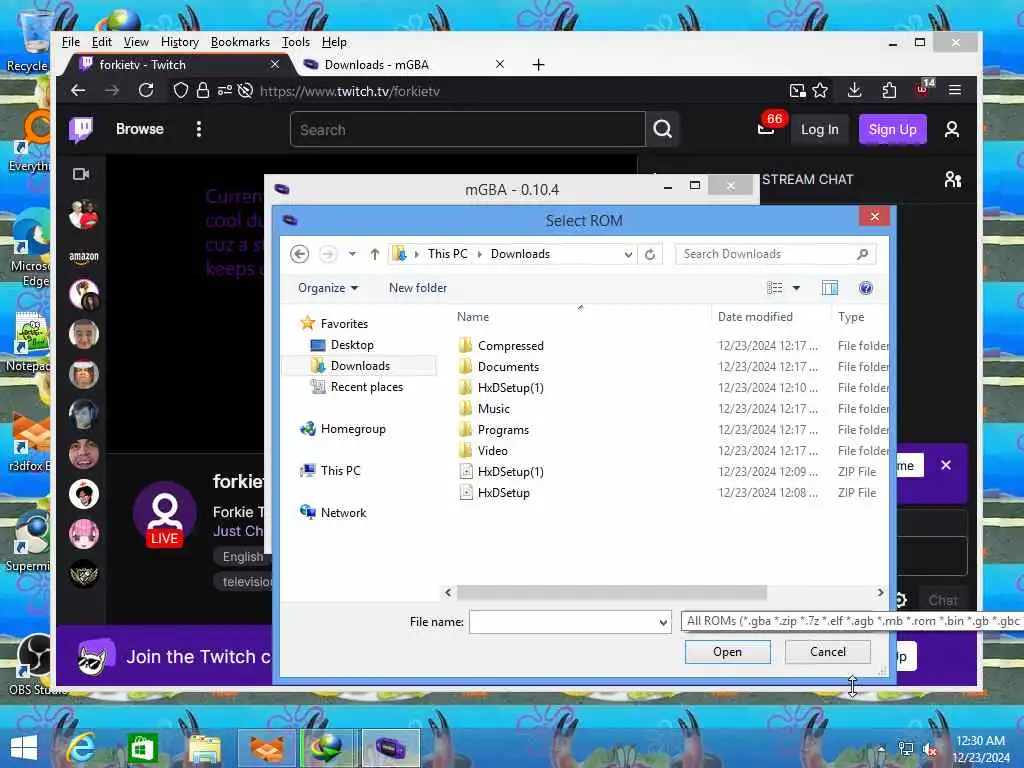Open the Firefox hamburger application menu
The width and height of the screenshot is (1024, 768).
point(955,90)
